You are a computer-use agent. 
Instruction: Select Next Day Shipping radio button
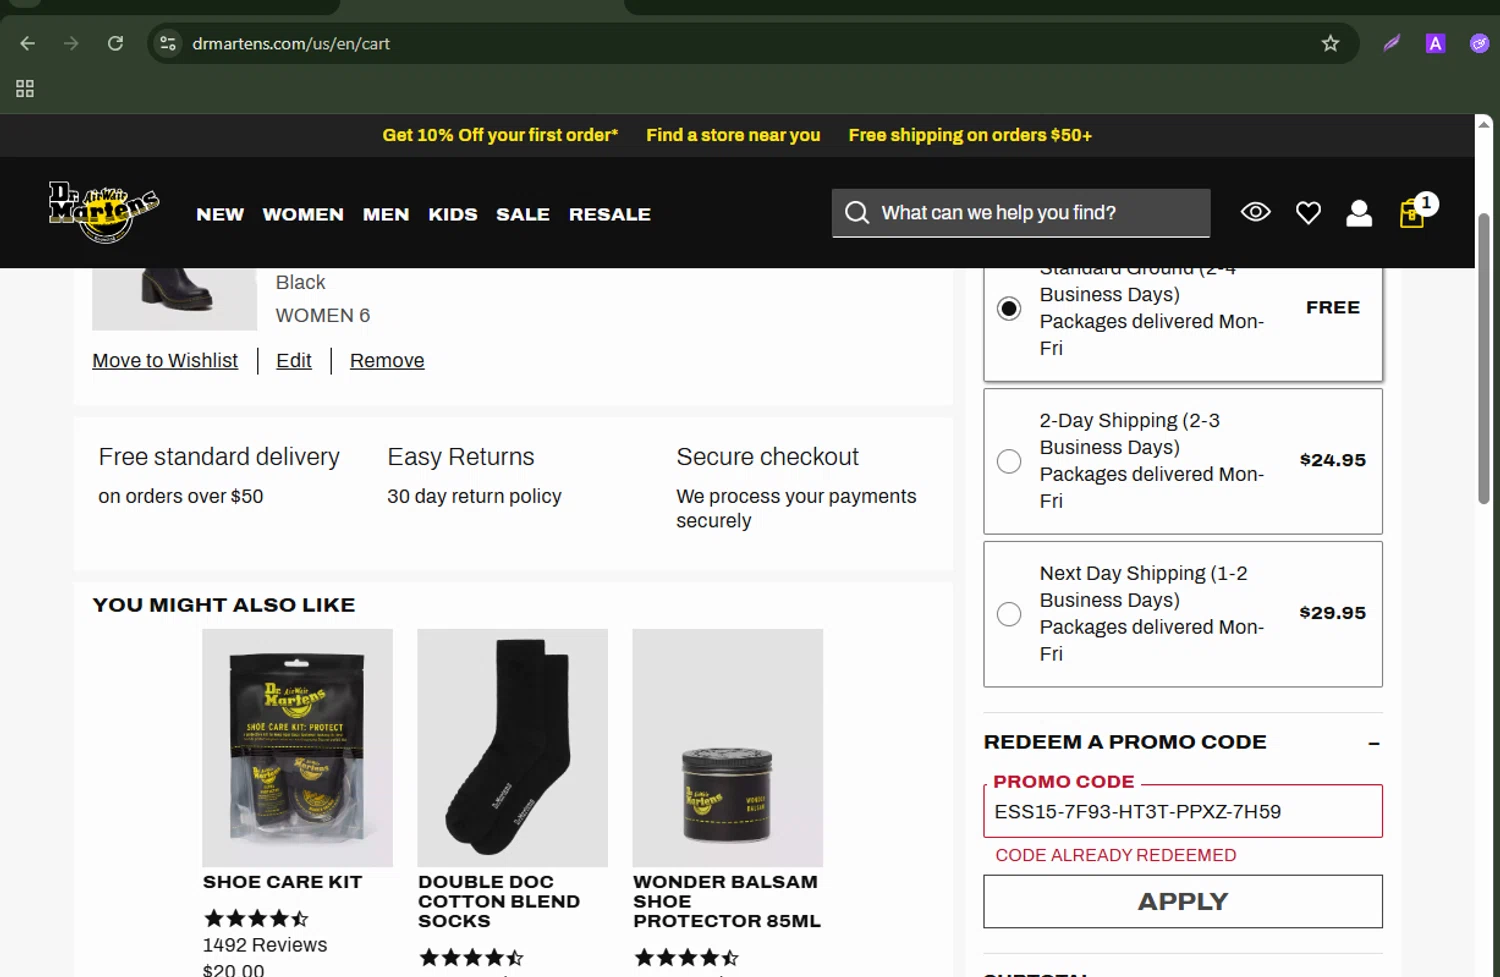(1009, 614)
